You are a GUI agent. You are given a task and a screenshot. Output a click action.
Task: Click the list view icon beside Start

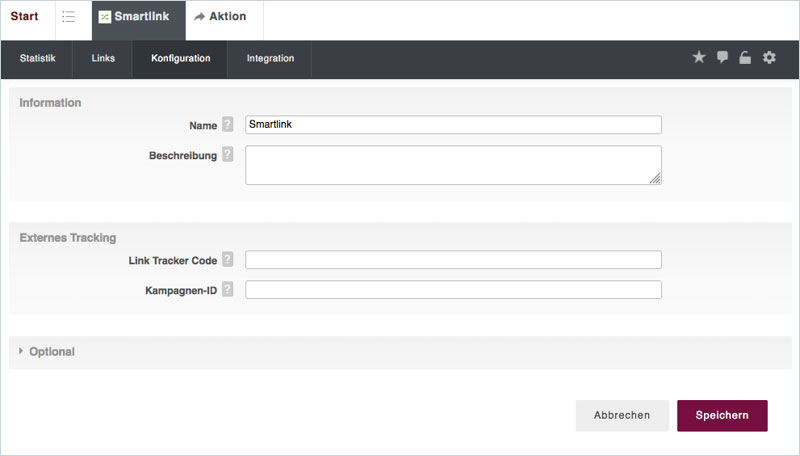tap(68, 17)
